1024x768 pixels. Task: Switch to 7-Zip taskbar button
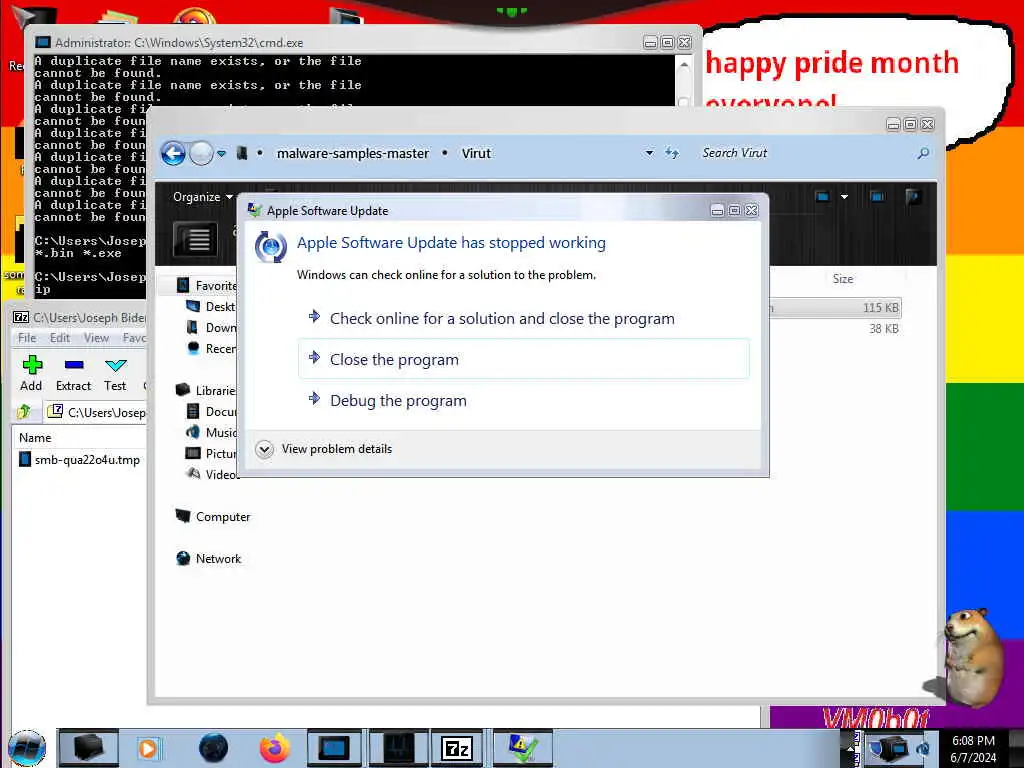pyautogui.click(x=457, y=748)
